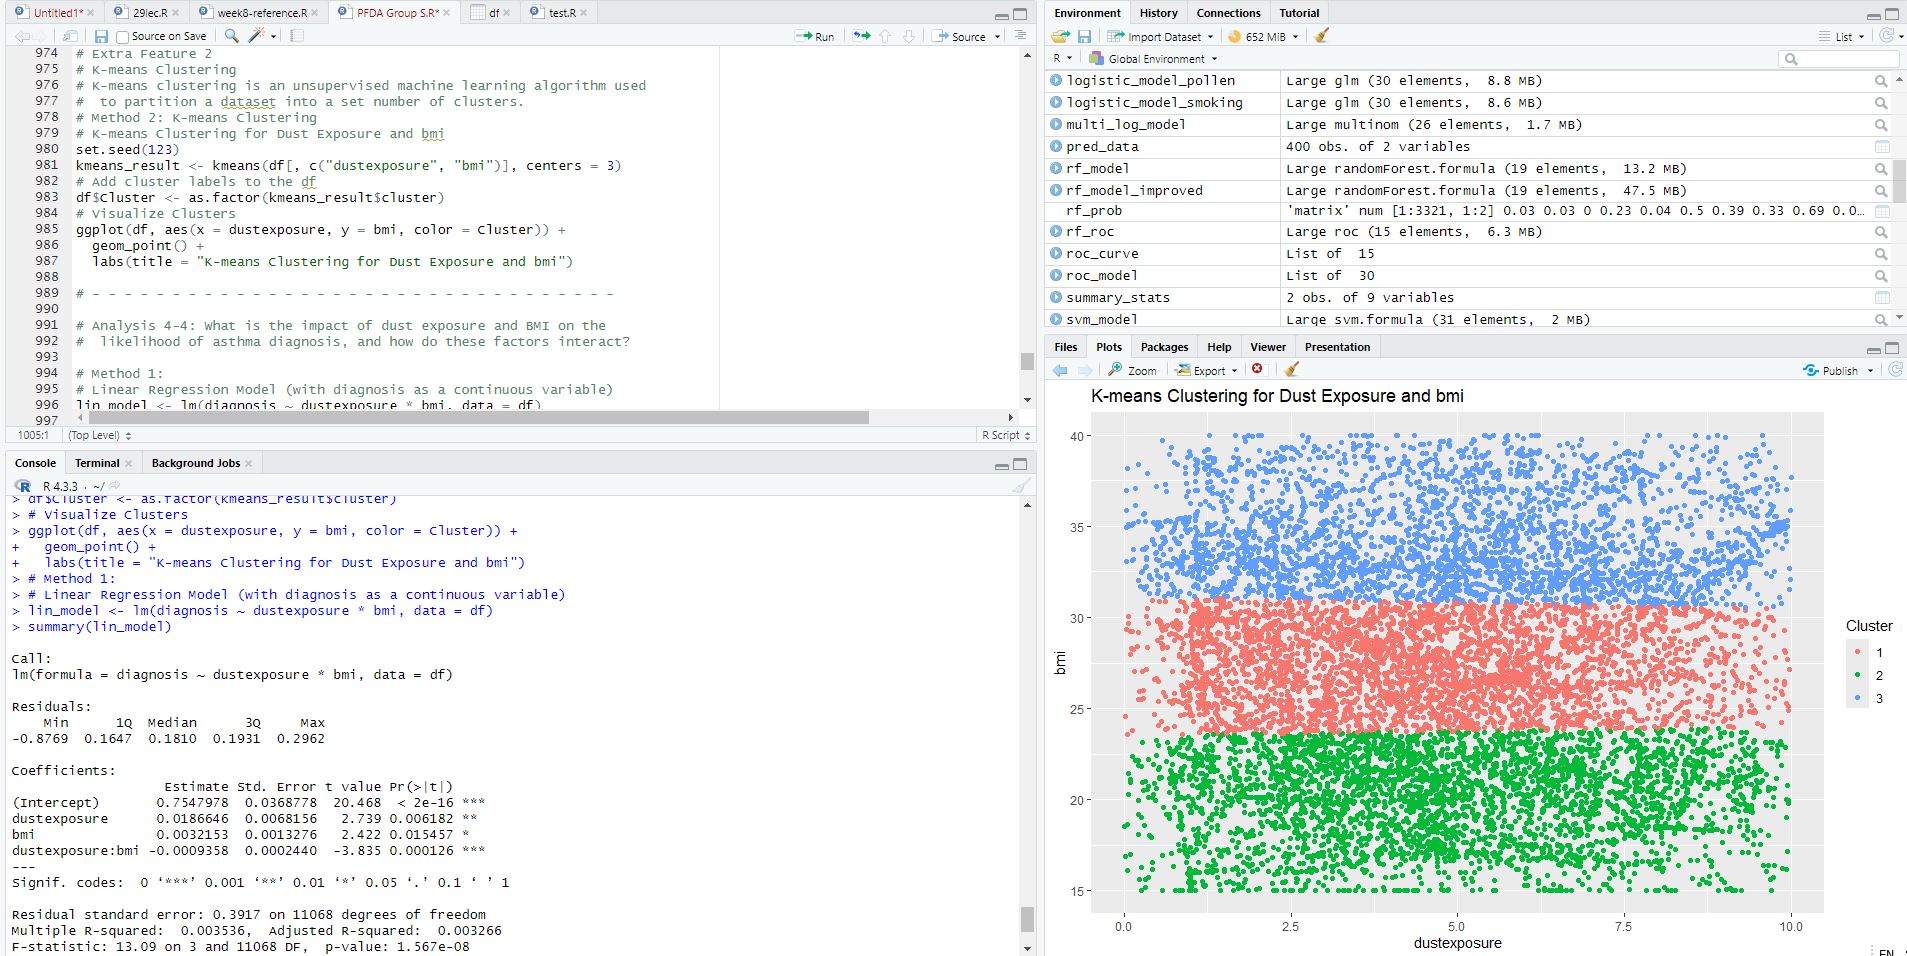Refresh the plot display
The image size is (1907, 956).
tap(1897, 370)
